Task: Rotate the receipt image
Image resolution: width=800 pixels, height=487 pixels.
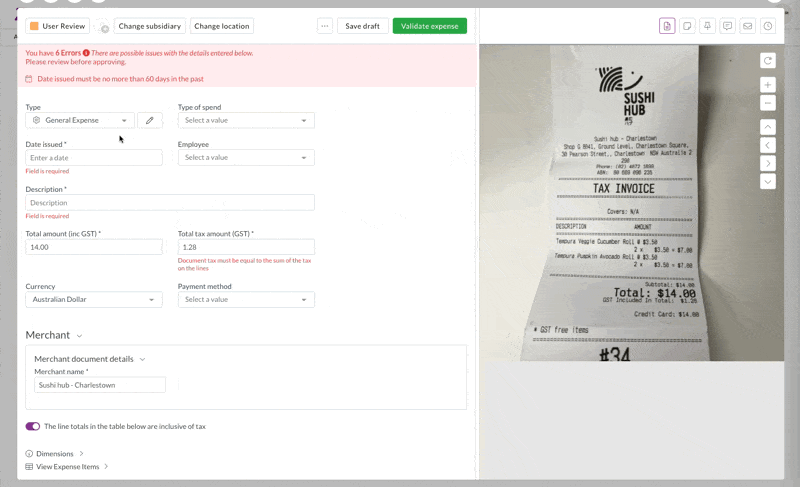Action: pyautogui.click(x=767, y=61)
